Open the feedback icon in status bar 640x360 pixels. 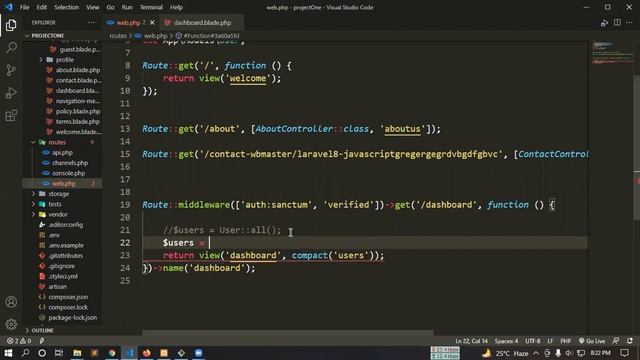616,341
